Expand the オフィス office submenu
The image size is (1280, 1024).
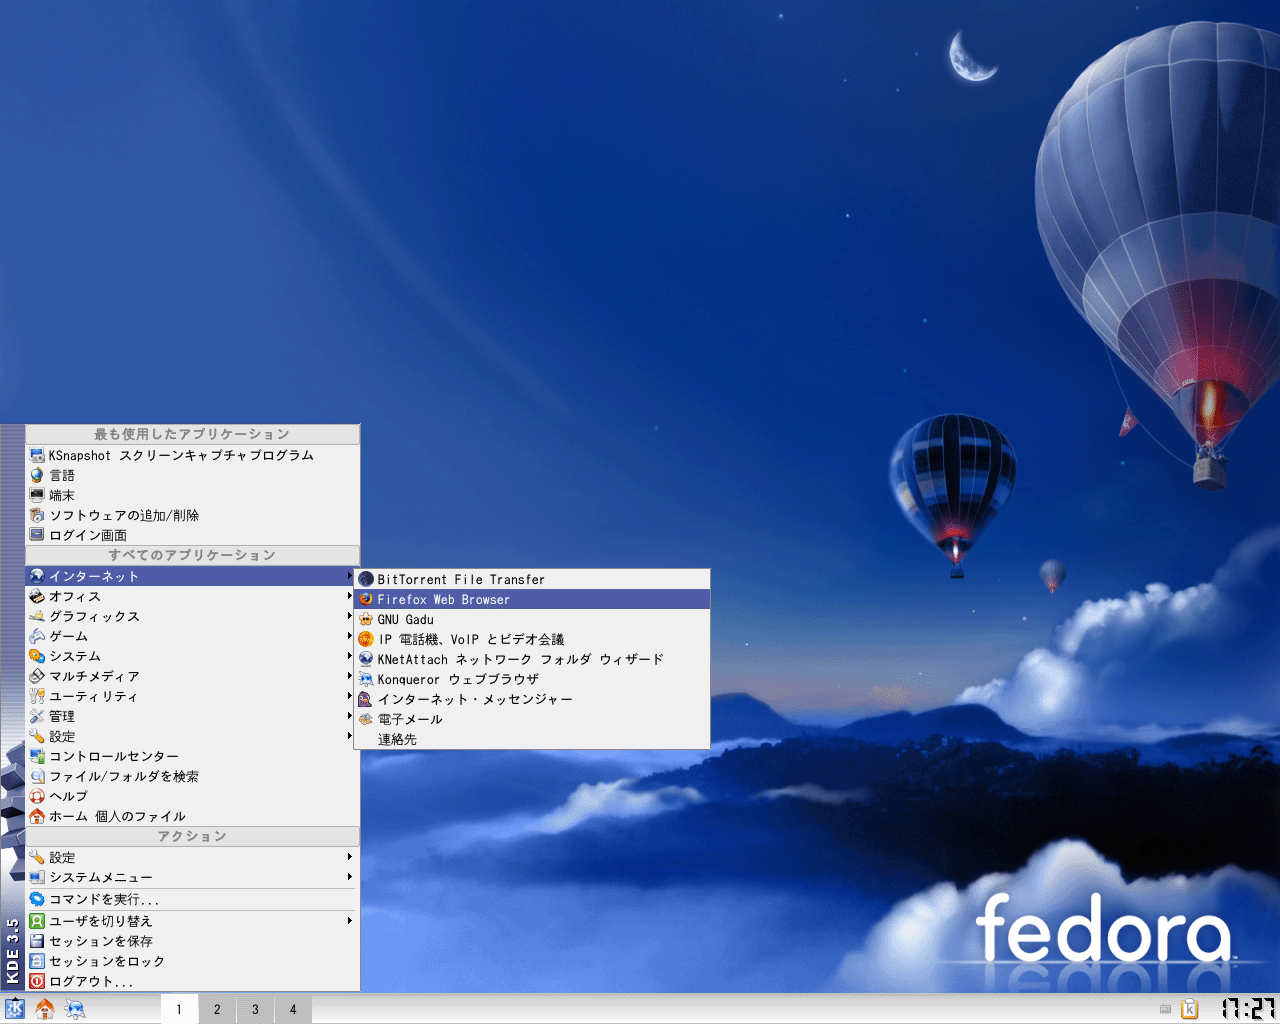click(192, 596)
